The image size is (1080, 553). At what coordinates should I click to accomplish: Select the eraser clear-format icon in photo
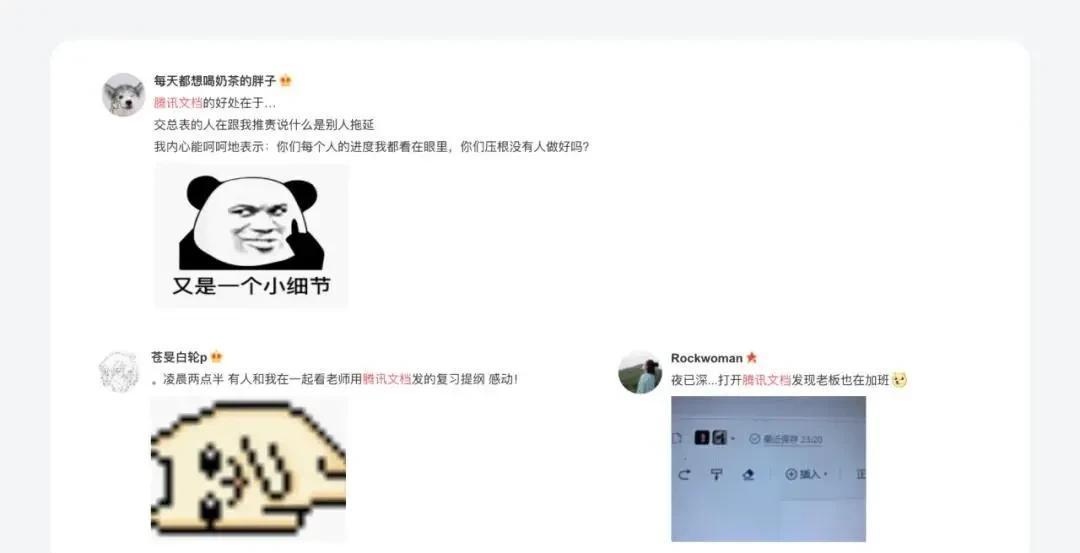[x=749, y=474]
